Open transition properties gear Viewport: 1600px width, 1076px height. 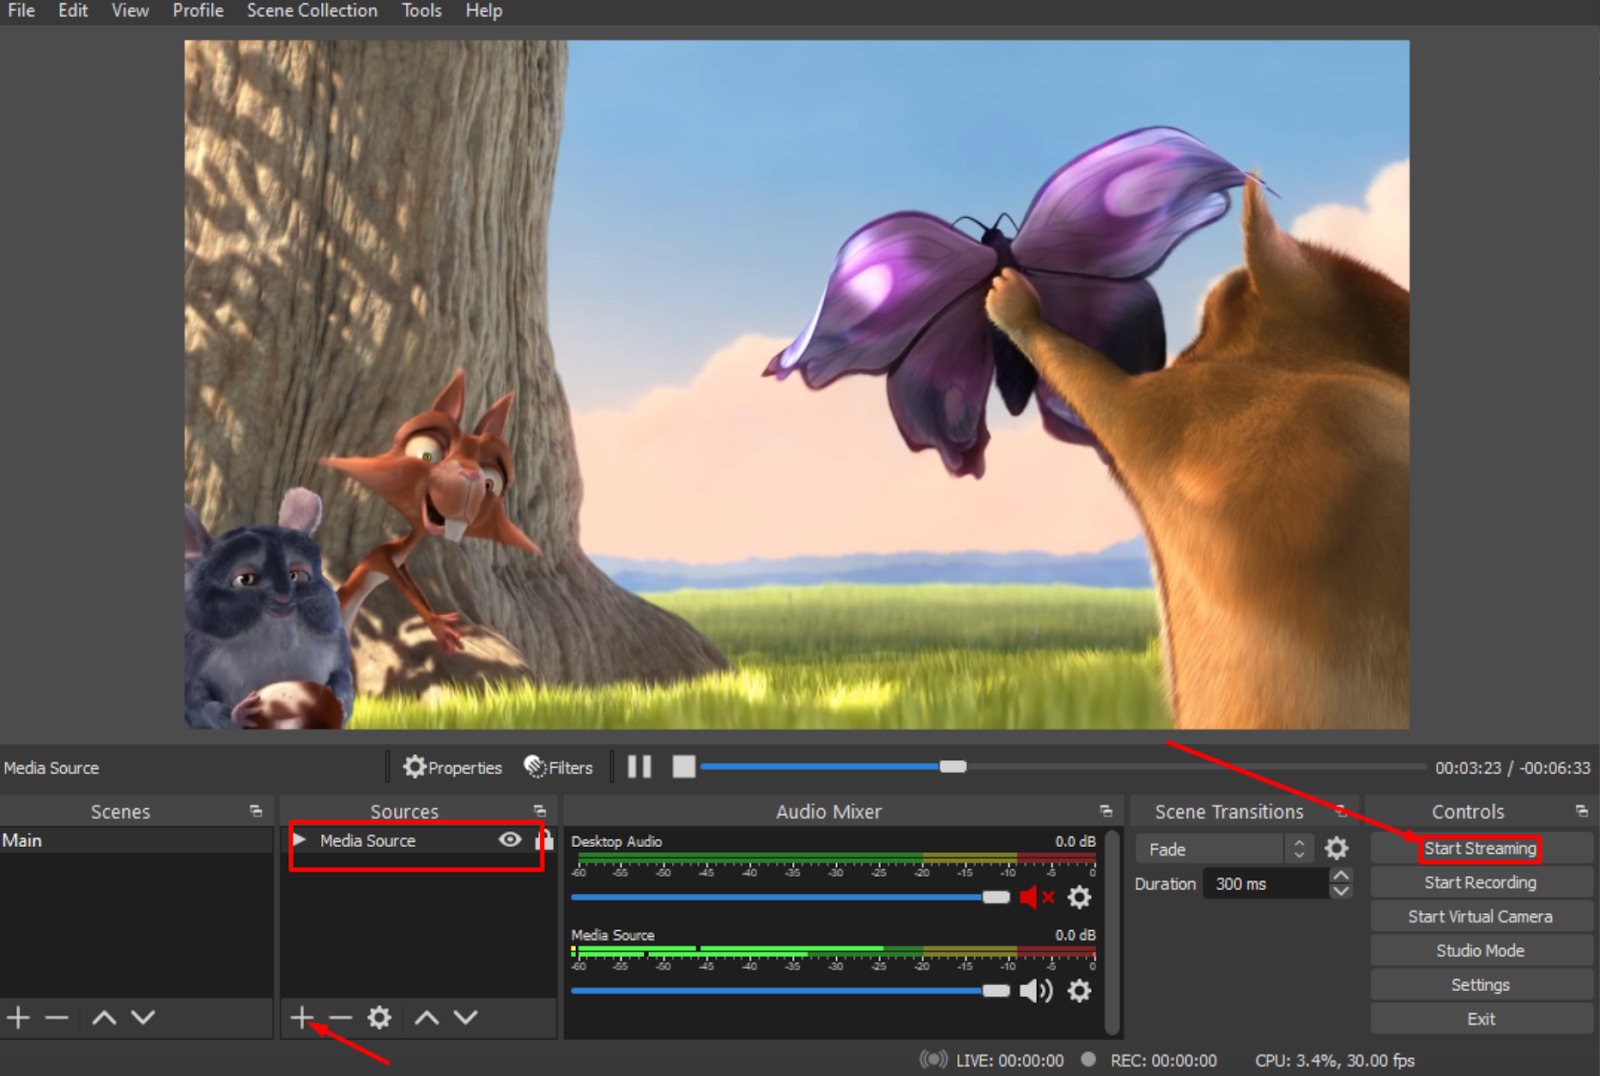tap(1336, 849)
